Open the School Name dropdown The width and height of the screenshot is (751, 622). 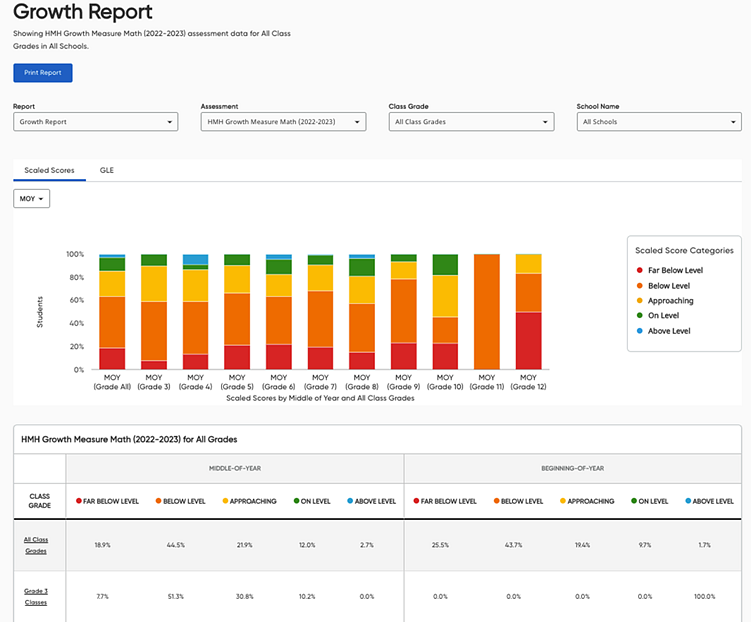pos(659,122)
